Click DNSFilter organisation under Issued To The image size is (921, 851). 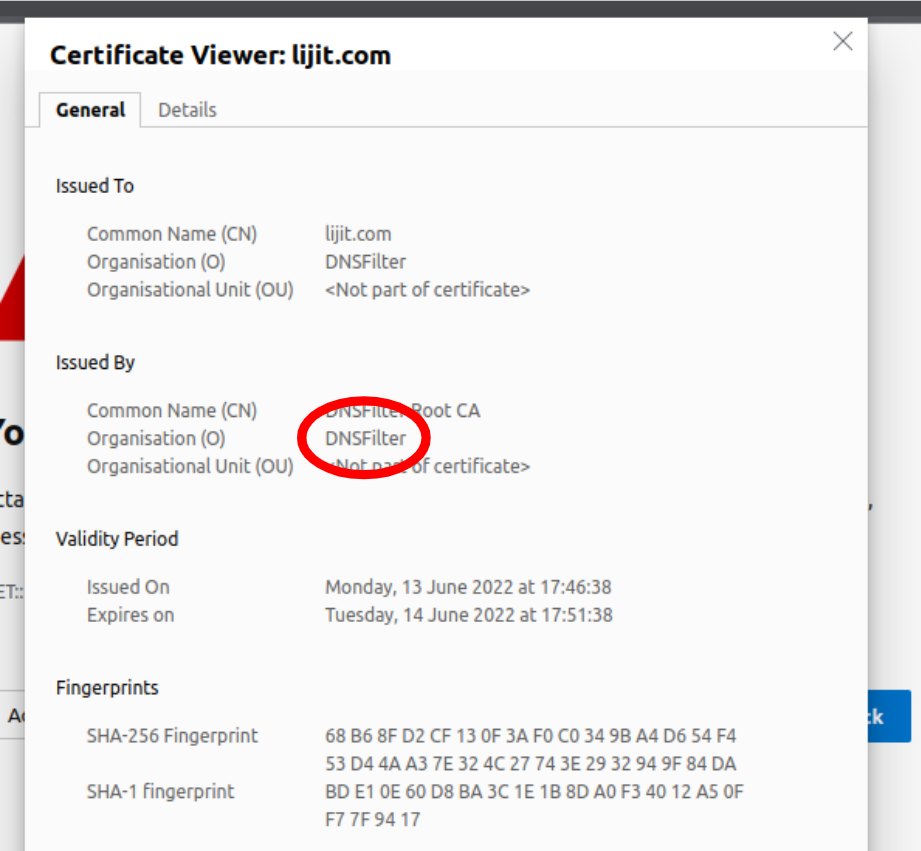[x=365, y=262]
